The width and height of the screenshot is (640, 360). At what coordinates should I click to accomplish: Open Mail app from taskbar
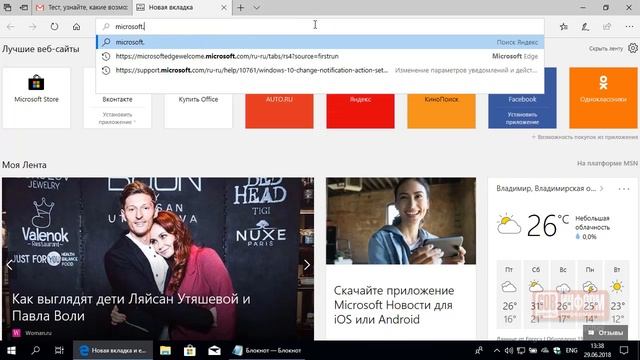point(214,350)
